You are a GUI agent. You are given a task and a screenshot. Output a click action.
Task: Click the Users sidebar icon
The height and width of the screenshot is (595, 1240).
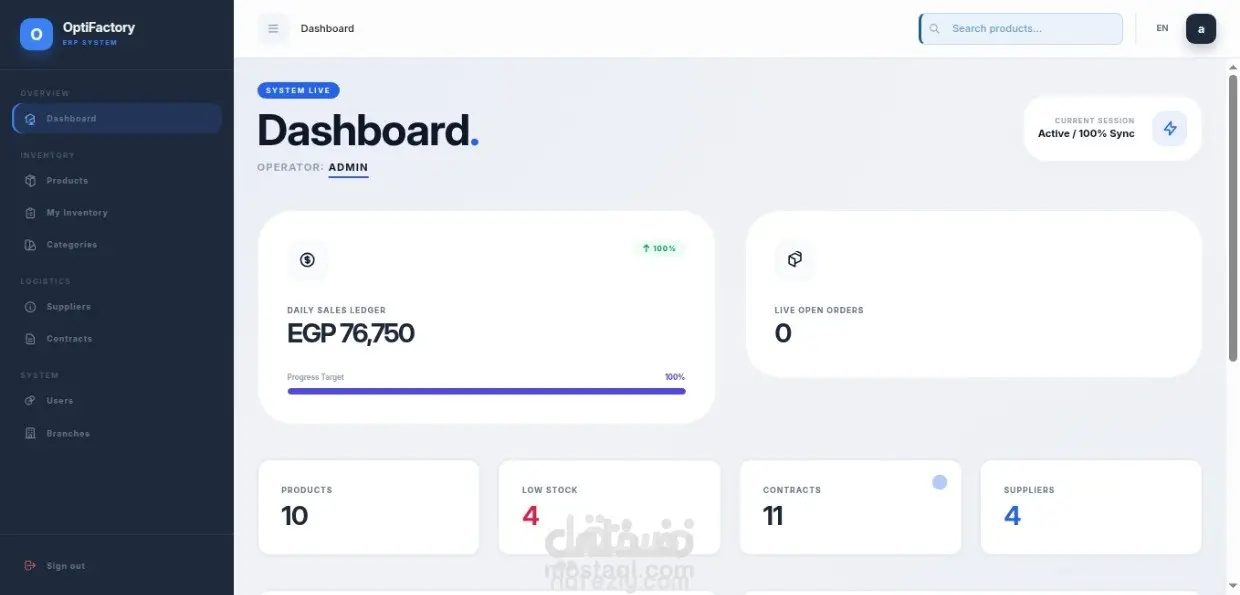point(30,401)
